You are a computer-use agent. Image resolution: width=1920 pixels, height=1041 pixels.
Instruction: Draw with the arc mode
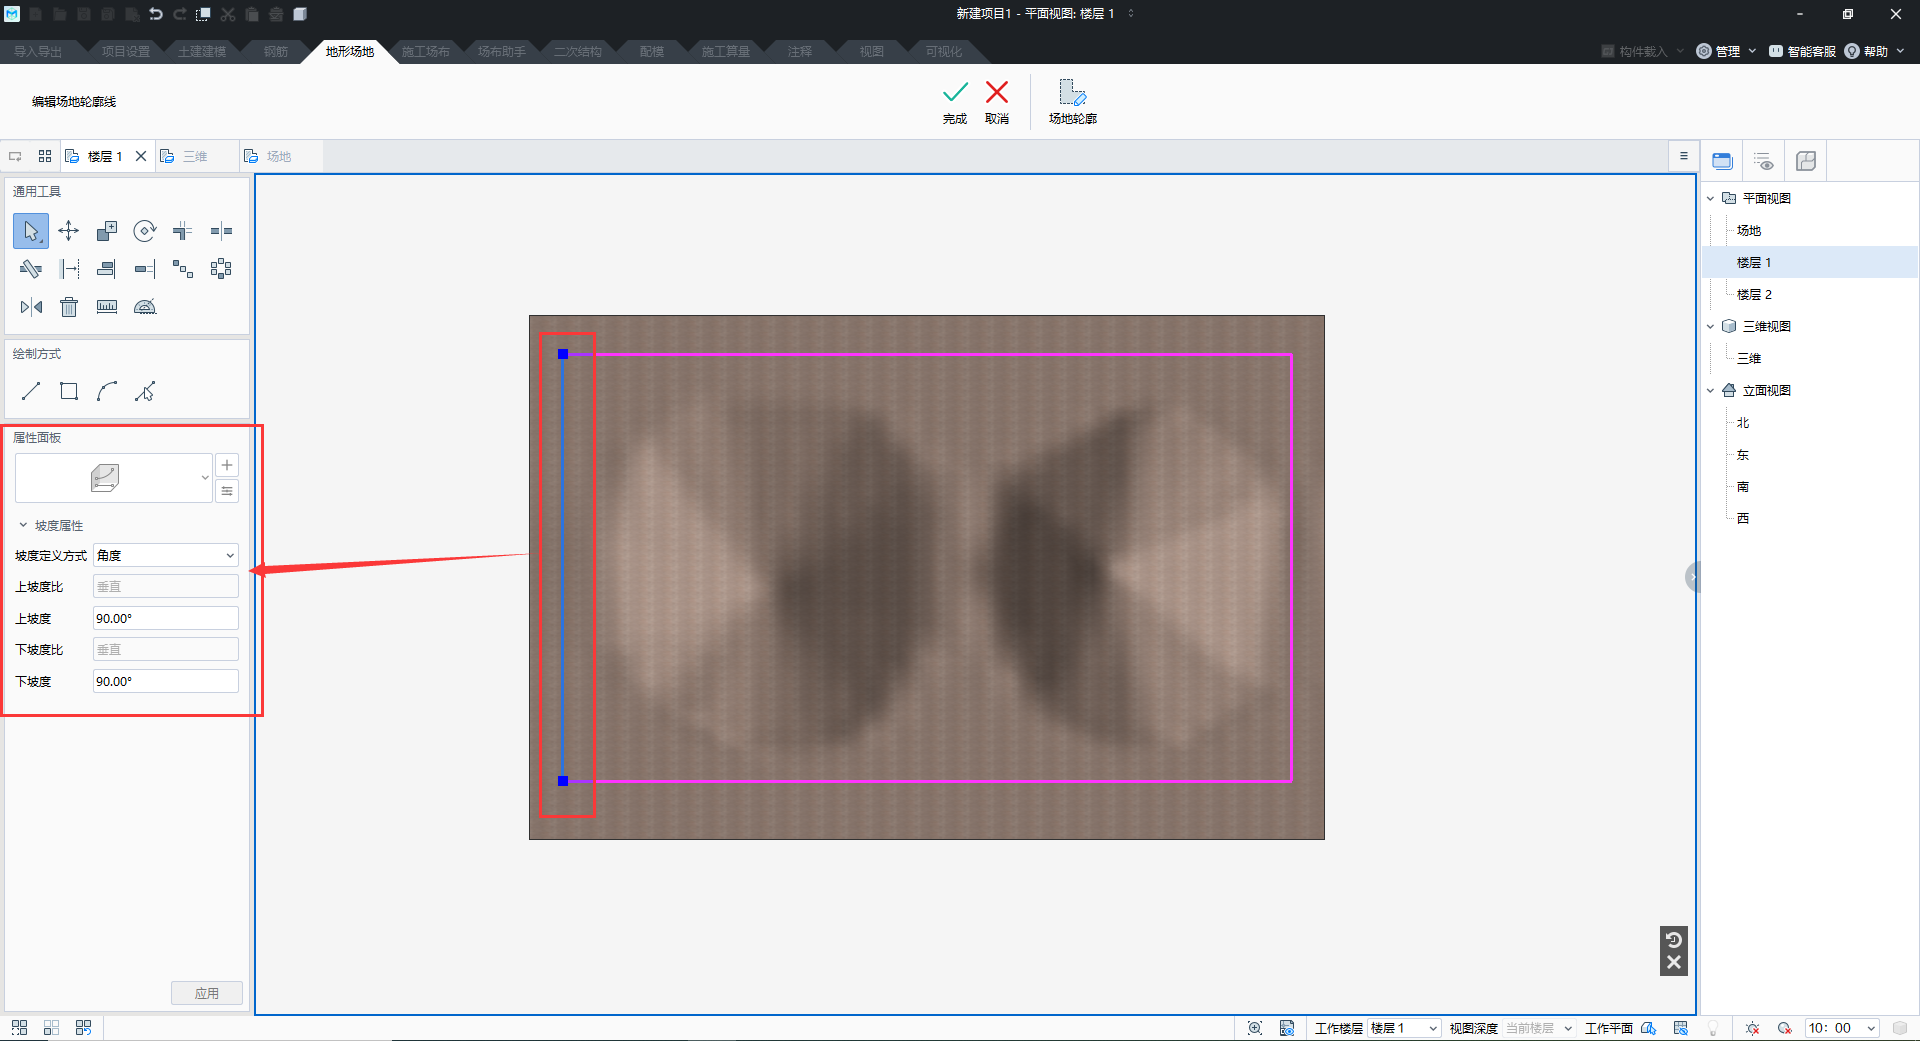click(107, 391)
